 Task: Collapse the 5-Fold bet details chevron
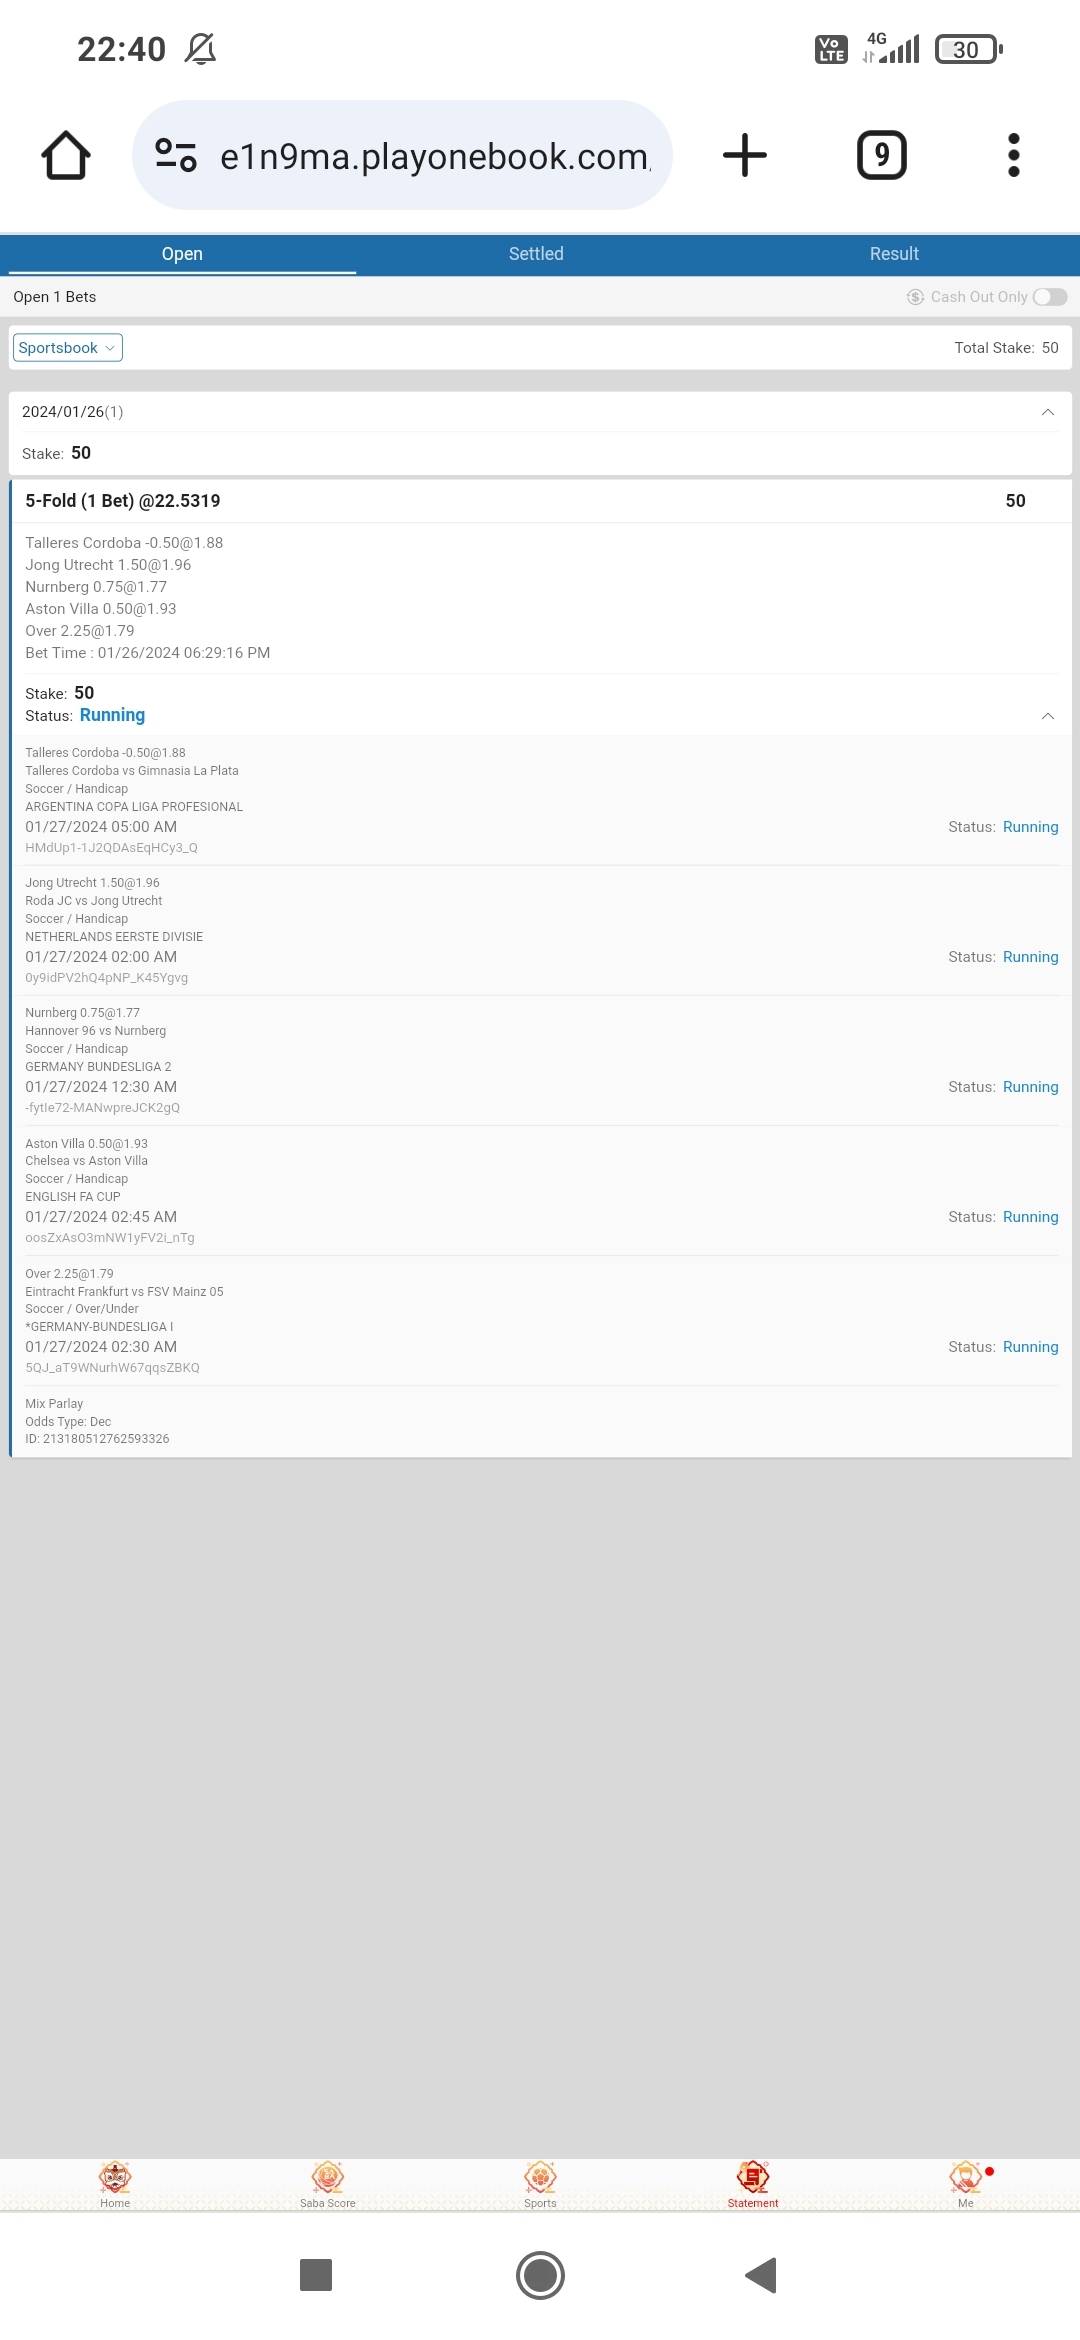pyautogui.click(x=1048, y=716)
